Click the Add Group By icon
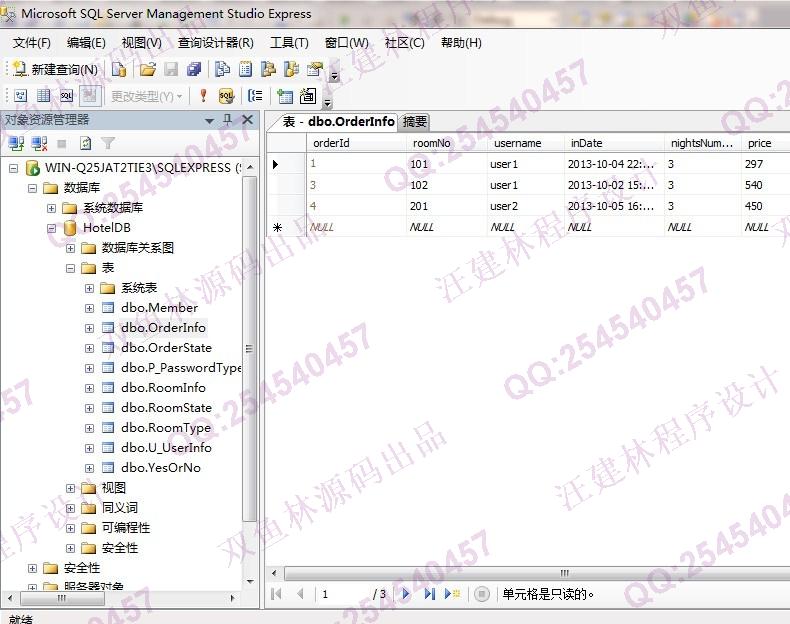790x624 pixels. pyautogui.click(x=255, y=96)
